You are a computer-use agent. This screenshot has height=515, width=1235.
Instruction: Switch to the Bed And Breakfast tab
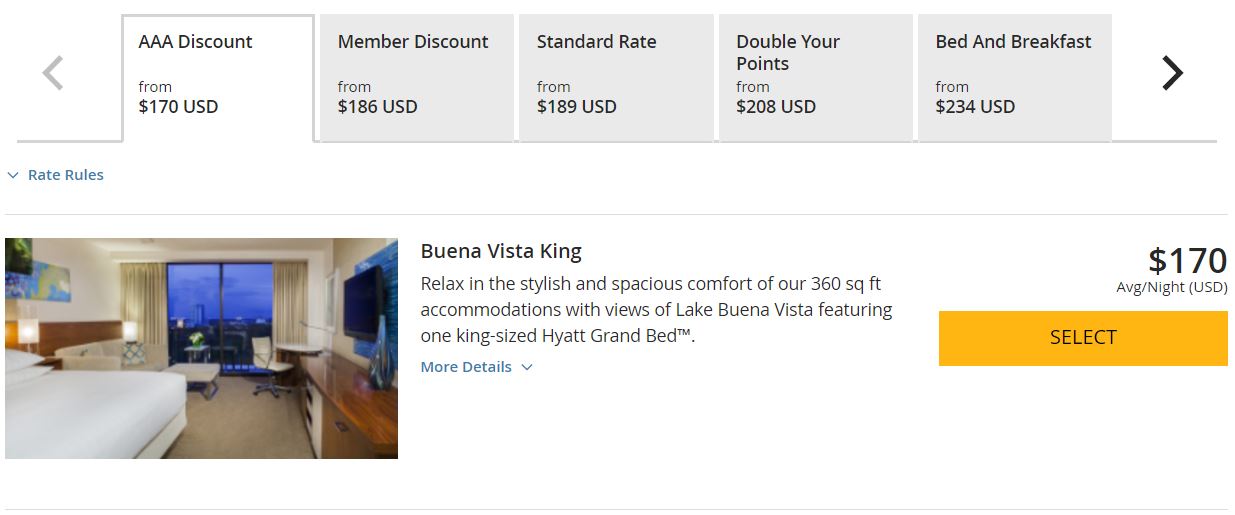[x=1014, y=78]
